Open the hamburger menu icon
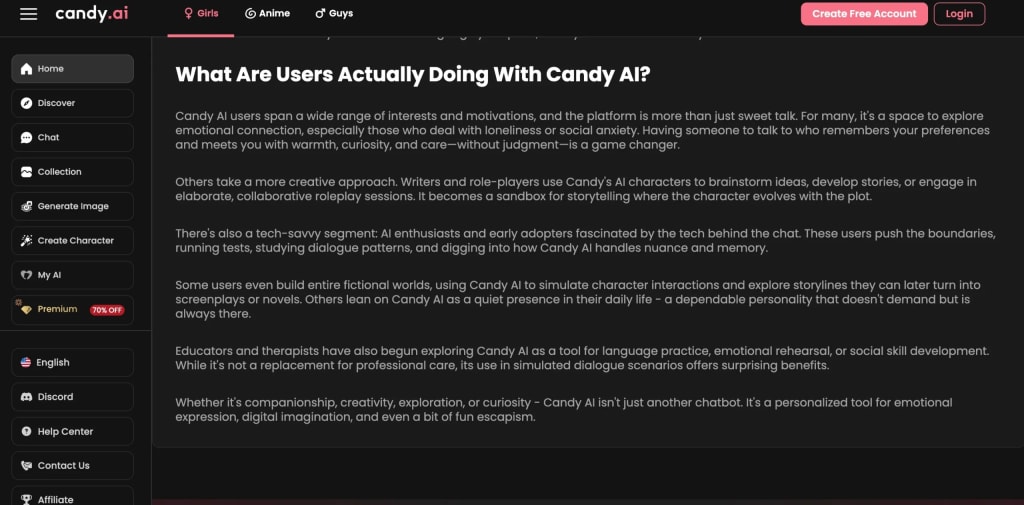The image size is (1024, 505). (28, 14)
